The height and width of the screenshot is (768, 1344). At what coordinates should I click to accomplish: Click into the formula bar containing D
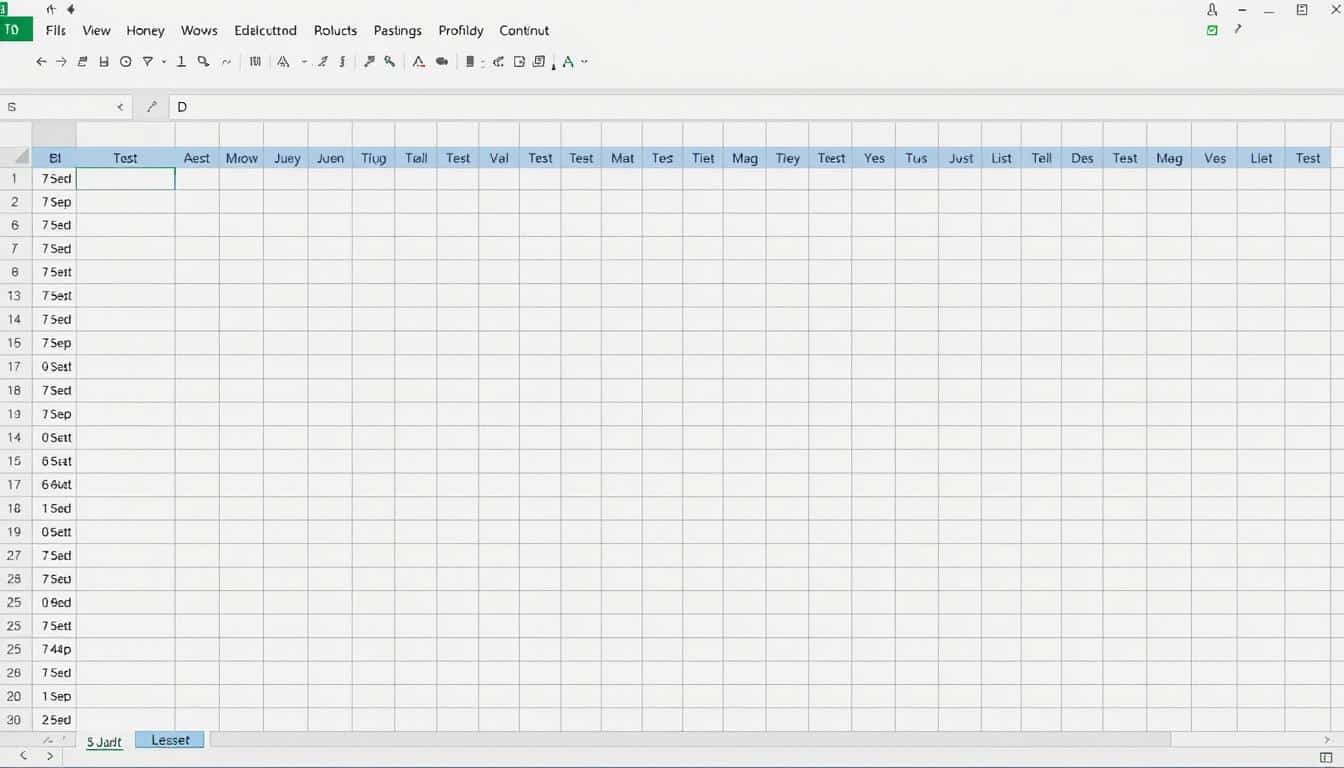tap(755, 106)
